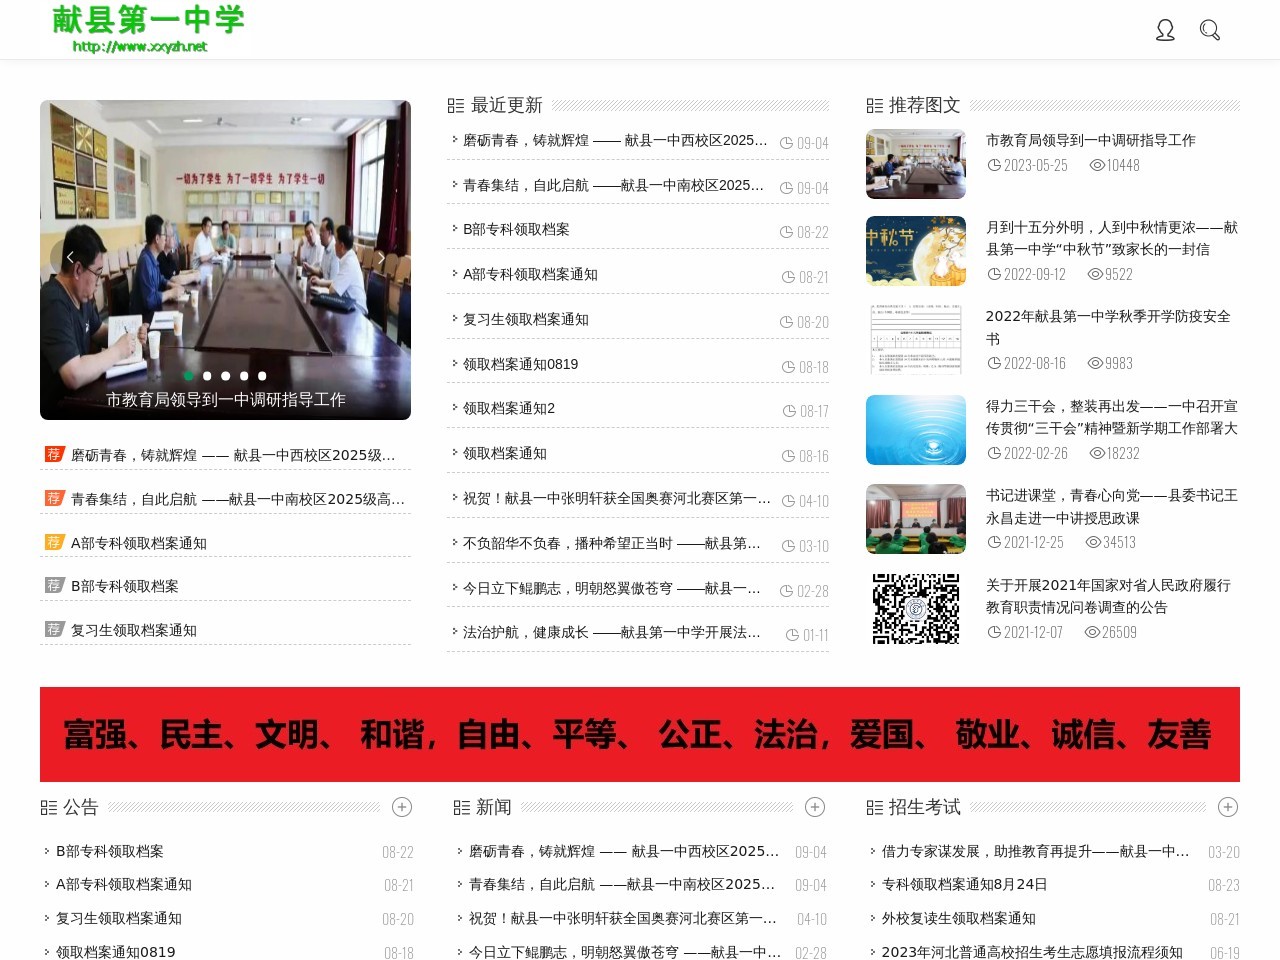Image resolution: width=1280 pixels, height=960 pixels.
Task: Open 招生考试 item 专科领取档案通知8月24日
Action: tap(965, 885)
